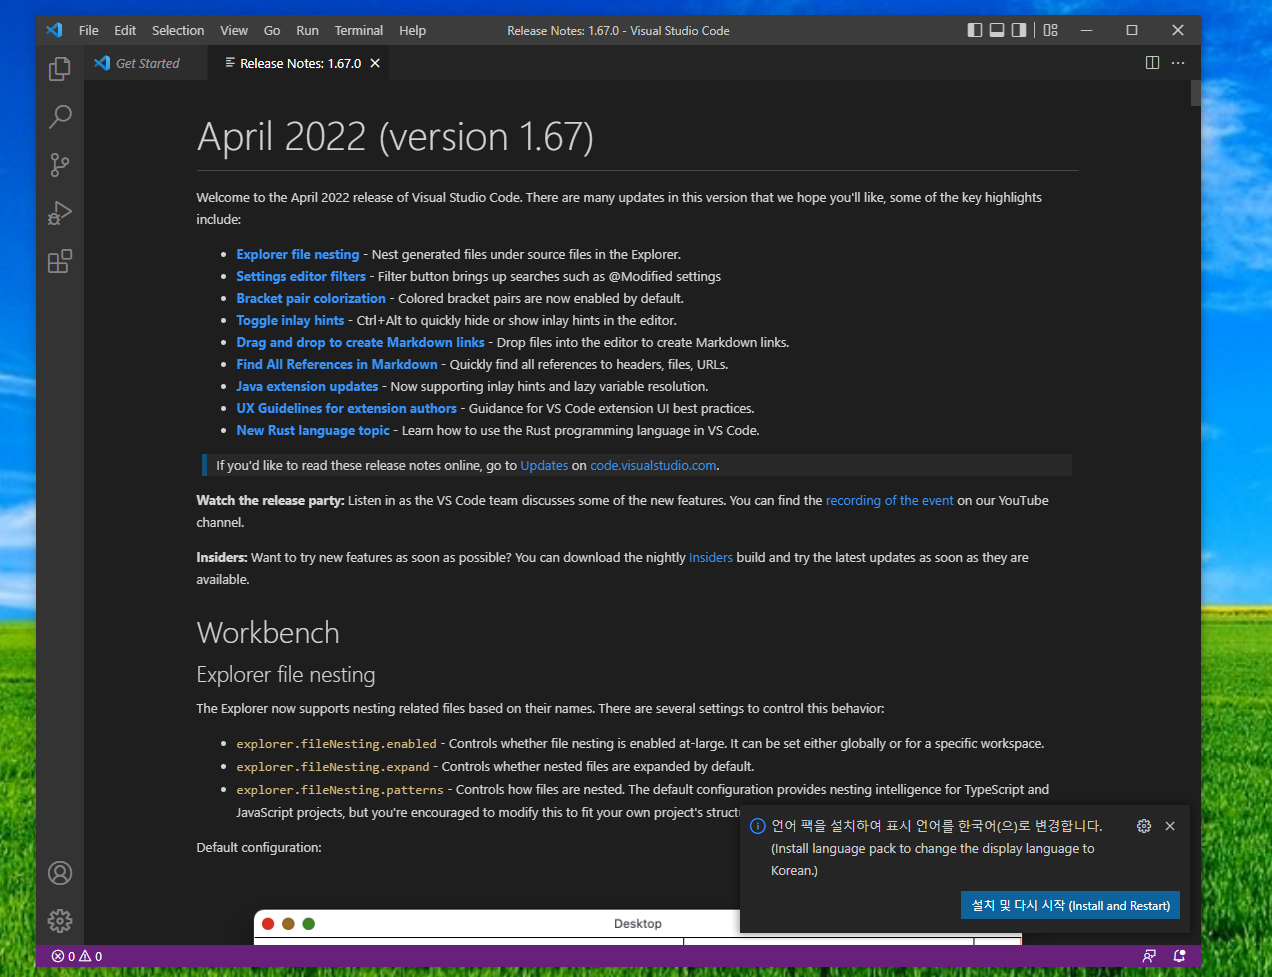
Task: Click the Desktop window title
Action: 638,924
